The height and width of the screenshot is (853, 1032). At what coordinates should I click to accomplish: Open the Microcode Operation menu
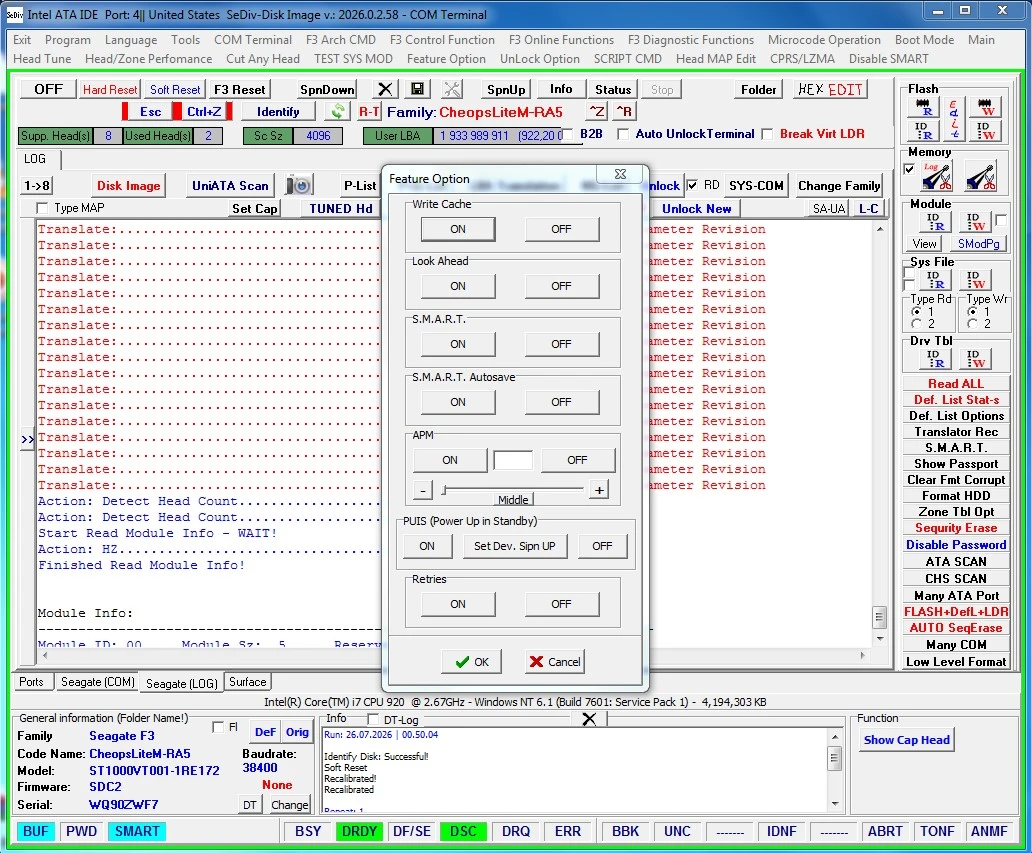tap(824, 39)
